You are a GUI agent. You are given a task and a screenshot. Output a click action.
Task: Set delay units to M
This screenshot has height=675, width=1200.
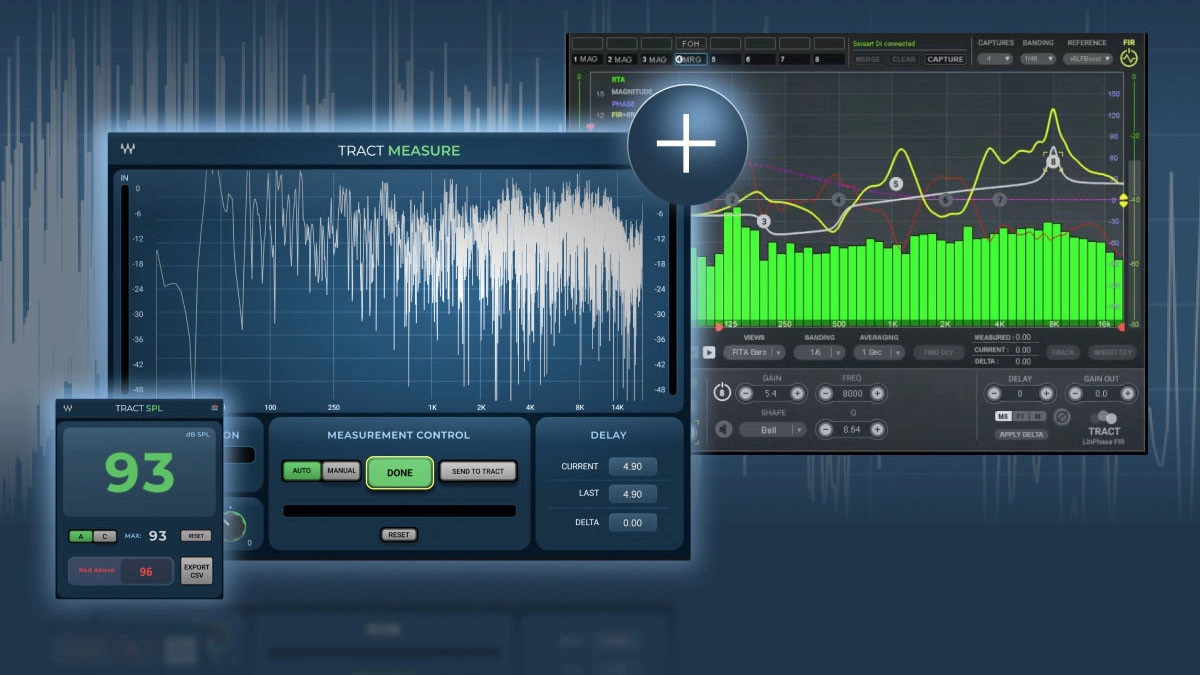(x=1037, y=416)
